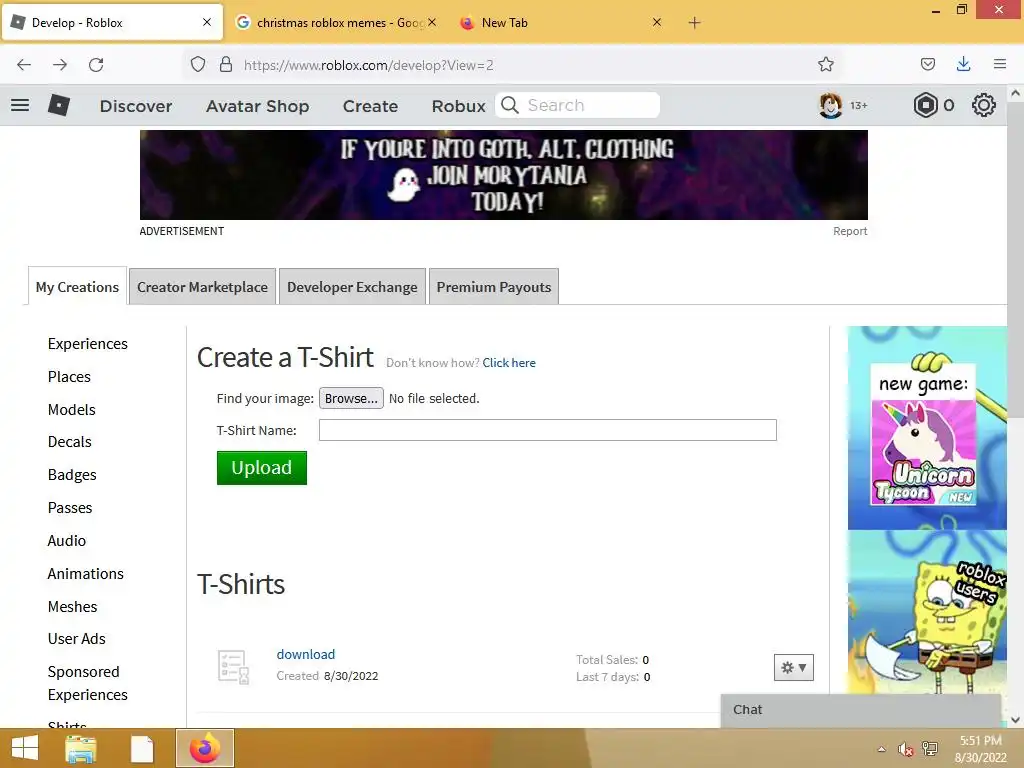This screenshot has height=768, width=1024.
Task: Select Passes in the sidebar
Action: (70, 507)
